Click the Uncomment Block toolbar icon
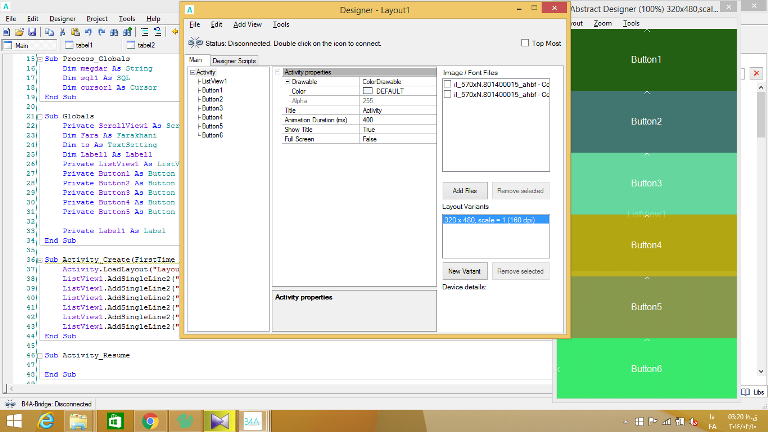This screenshot has height=432, width=768. tap(158, 32)
